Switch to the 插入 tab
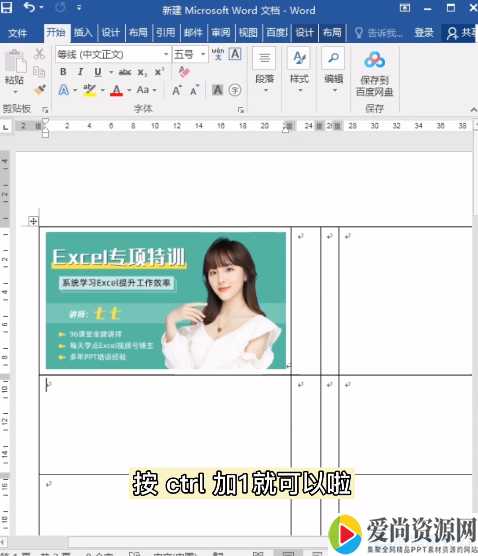Screen dimensions: 478x556 click(83, 33)
